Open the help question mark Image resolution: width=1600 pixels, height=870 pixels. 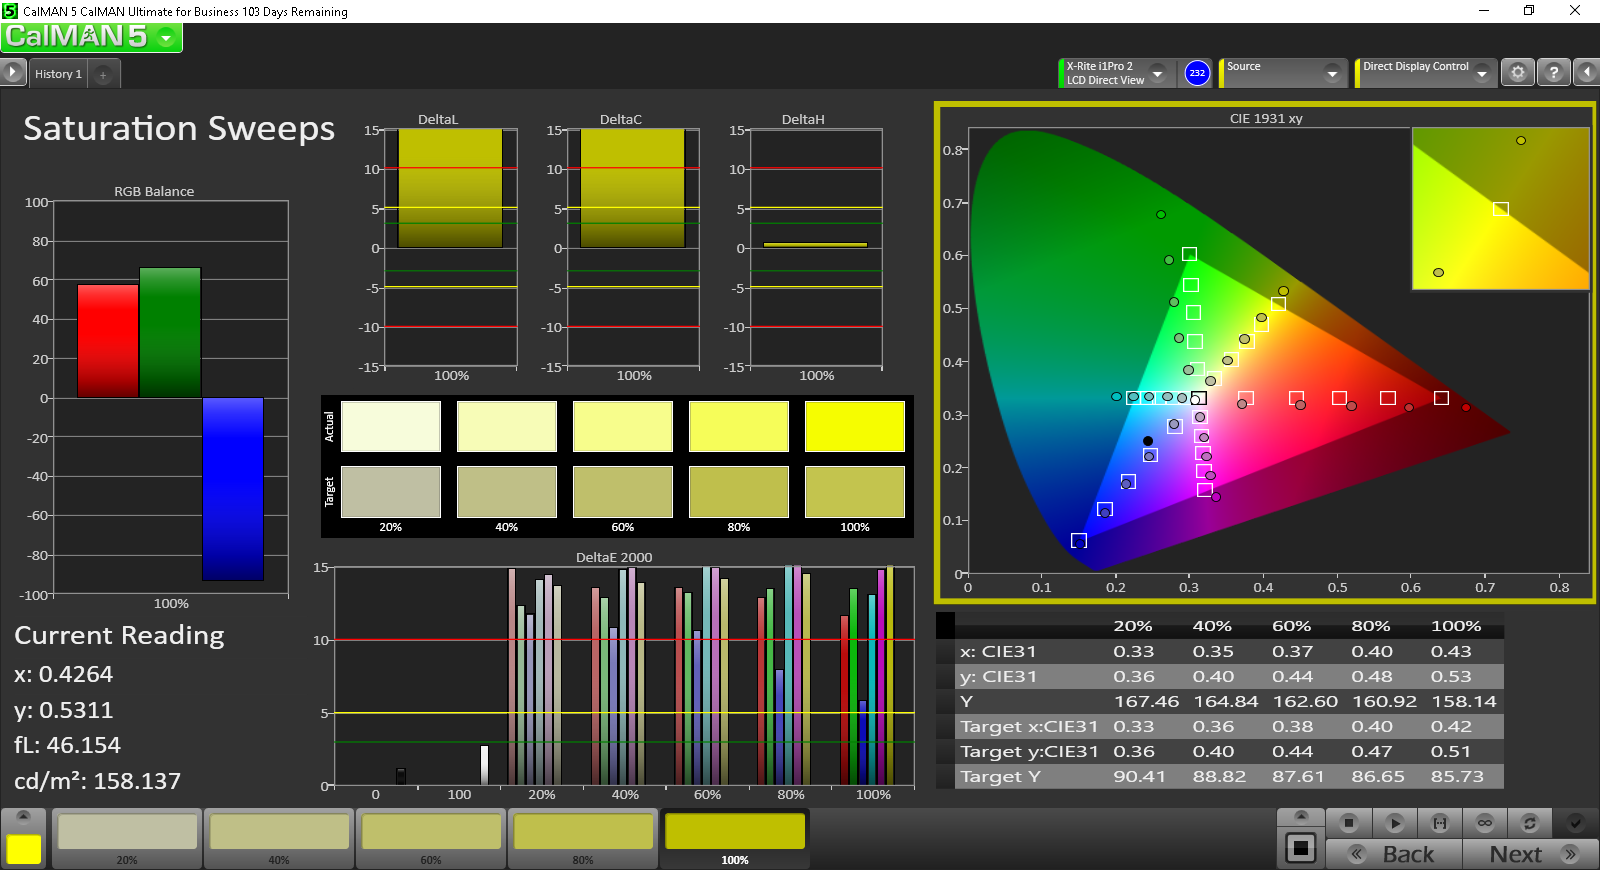tap(1553, 72)
